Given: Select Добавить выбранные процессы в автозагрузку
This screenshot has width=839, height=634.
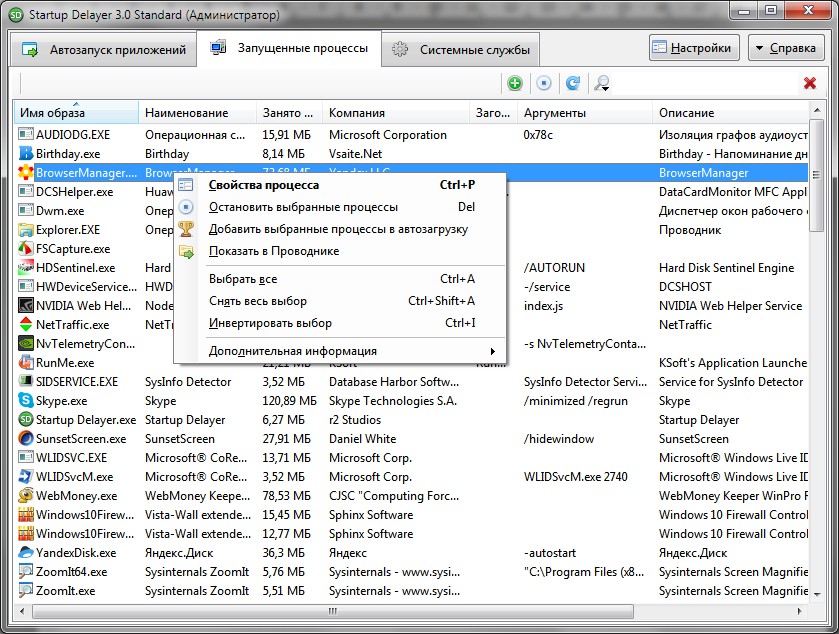Looking at the screenshot, I should pos(341,229).
